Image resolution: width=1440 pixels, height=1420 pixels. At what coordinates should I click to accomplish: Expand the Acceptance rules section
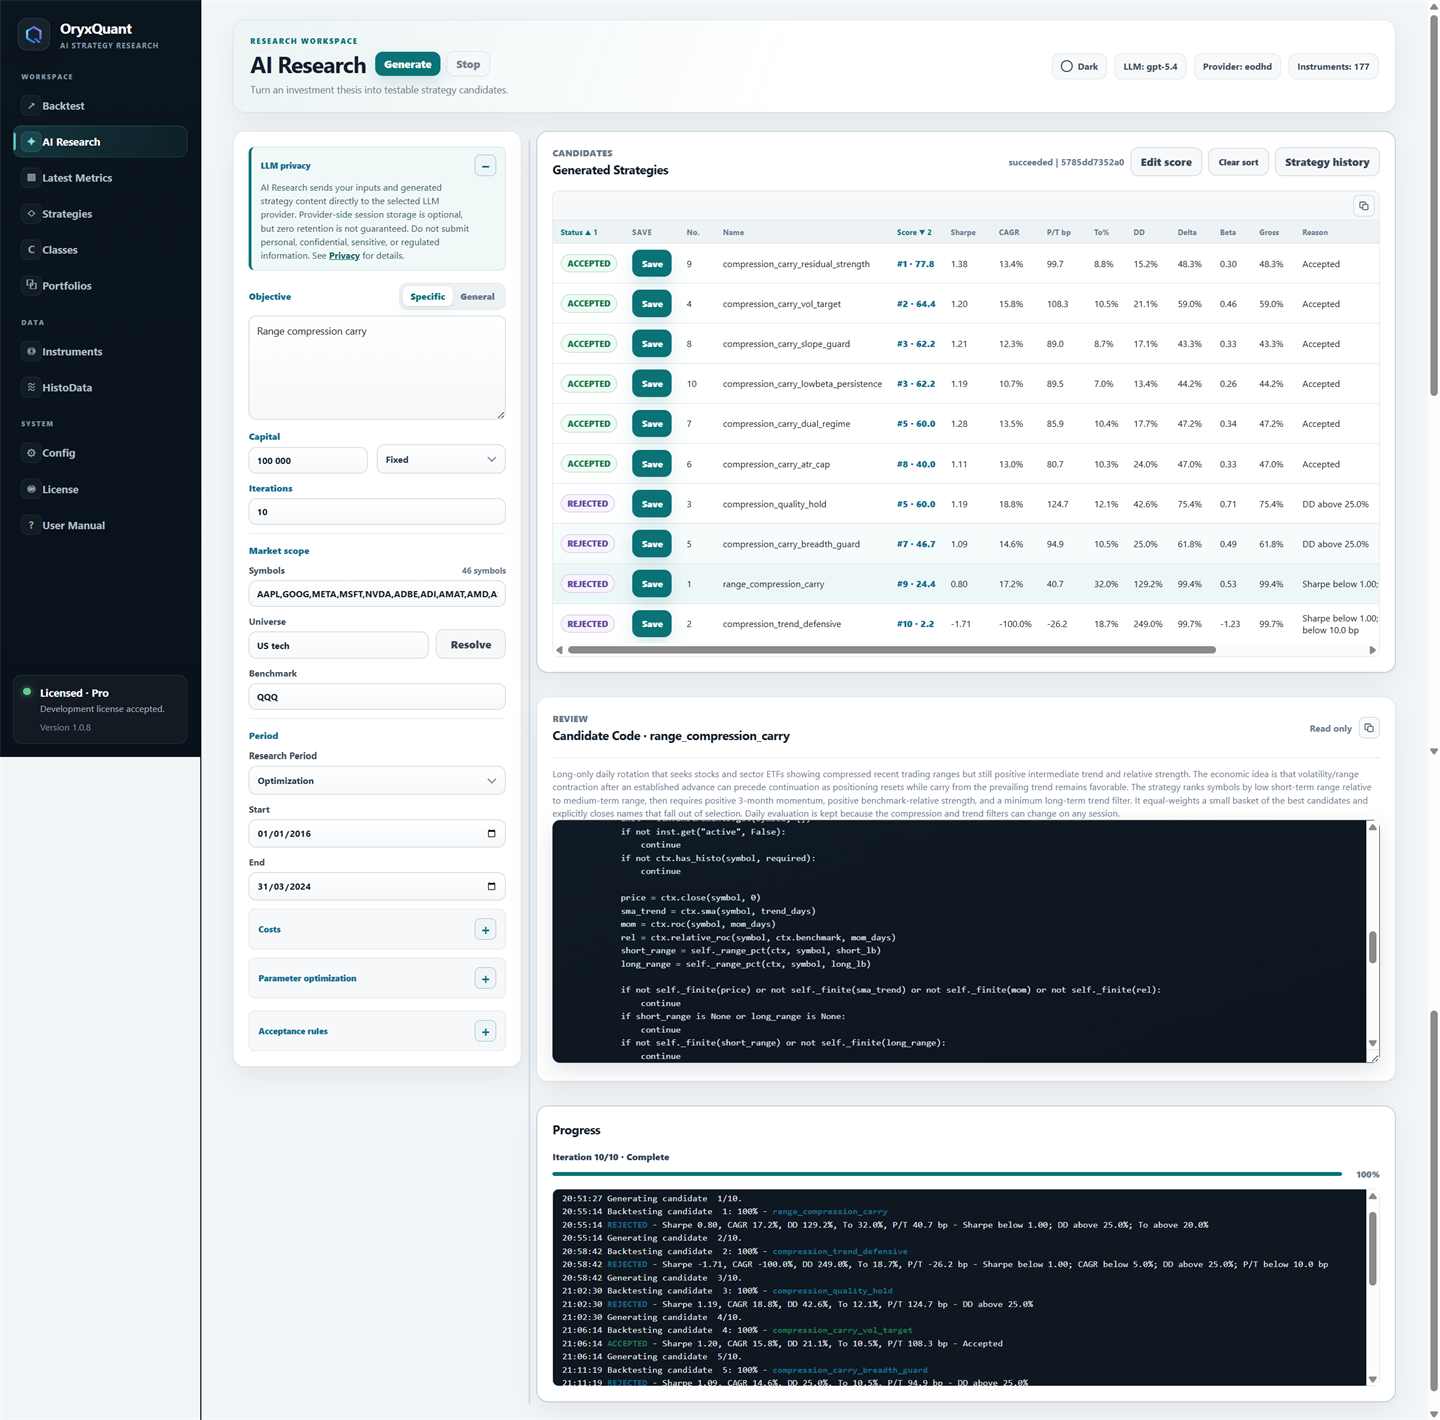(x=485, y=1032)
